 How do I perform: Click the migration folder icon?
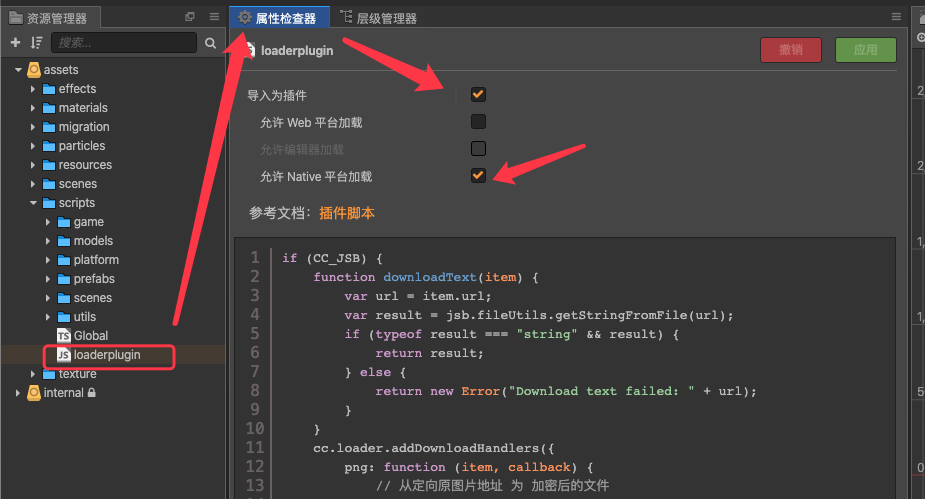(49, 127)
